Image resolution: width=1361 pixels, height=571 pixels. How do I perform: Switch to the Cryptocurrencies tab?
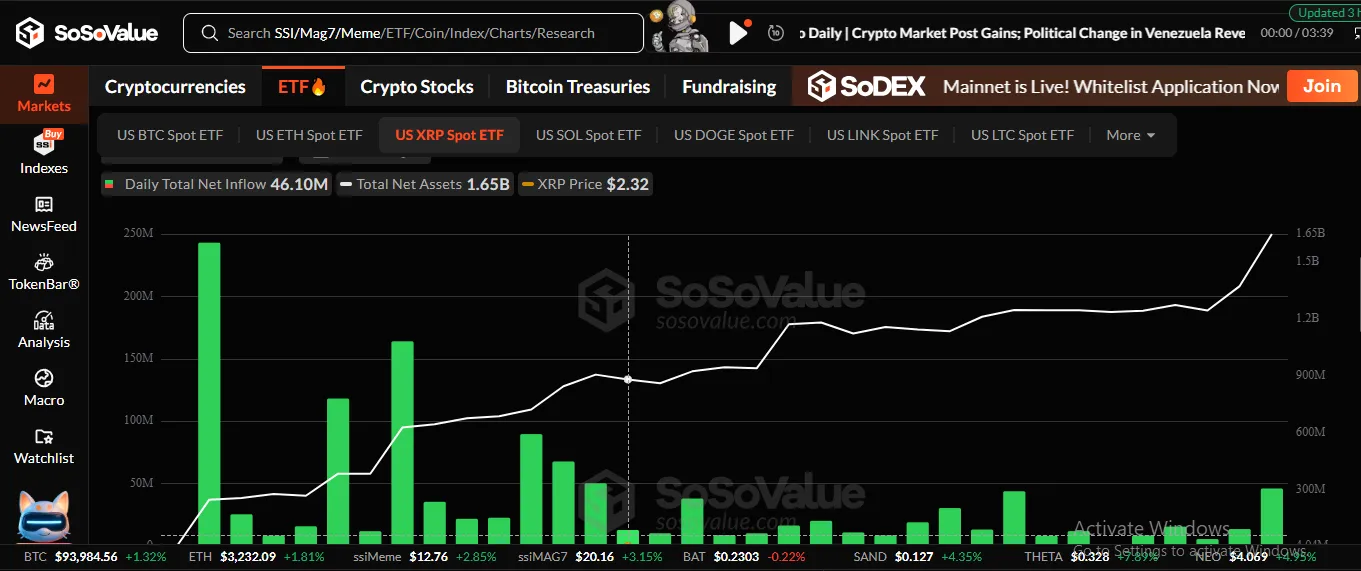click(x=175, y=87)
